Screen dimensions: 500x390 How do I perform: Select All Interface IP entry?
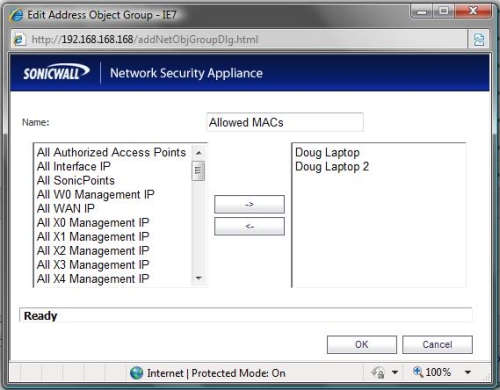[74, 166]
